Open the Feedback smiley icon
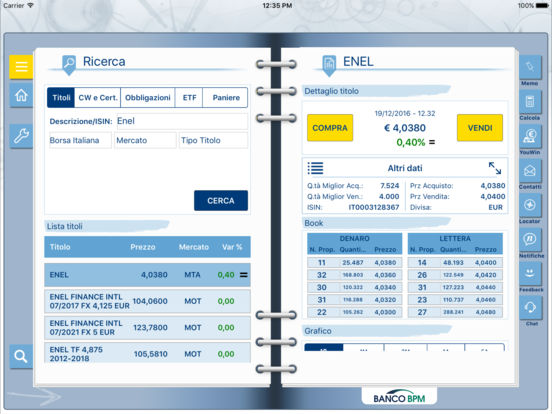 (x=530, y=274)
